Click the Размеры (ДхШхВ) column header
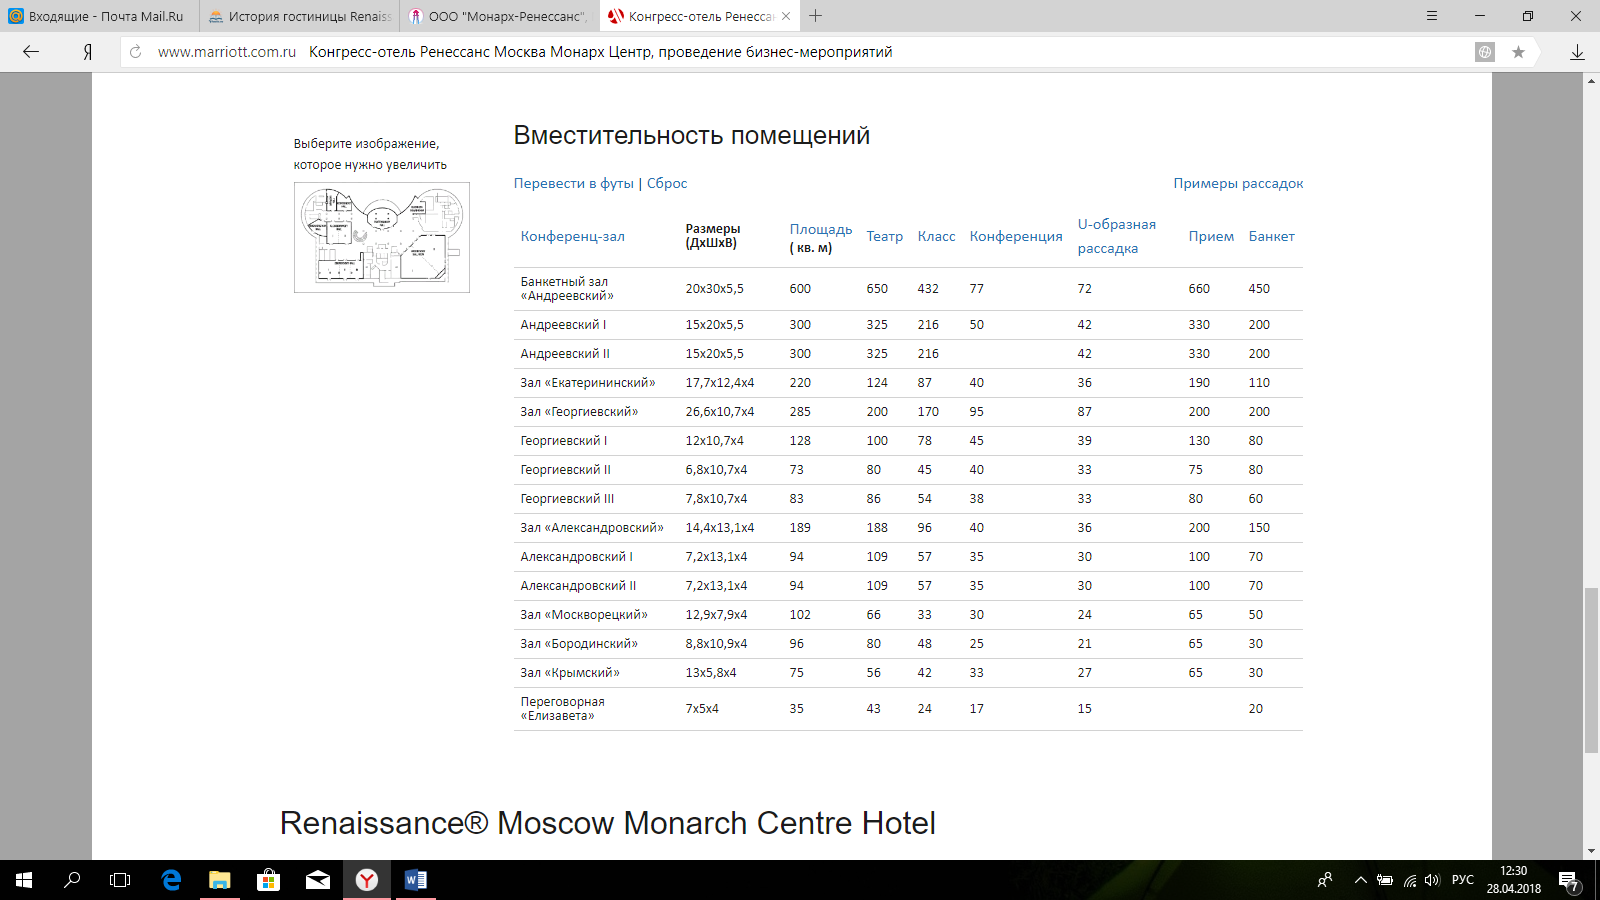This screenshot has height=900, width=1600. [713, 236]
